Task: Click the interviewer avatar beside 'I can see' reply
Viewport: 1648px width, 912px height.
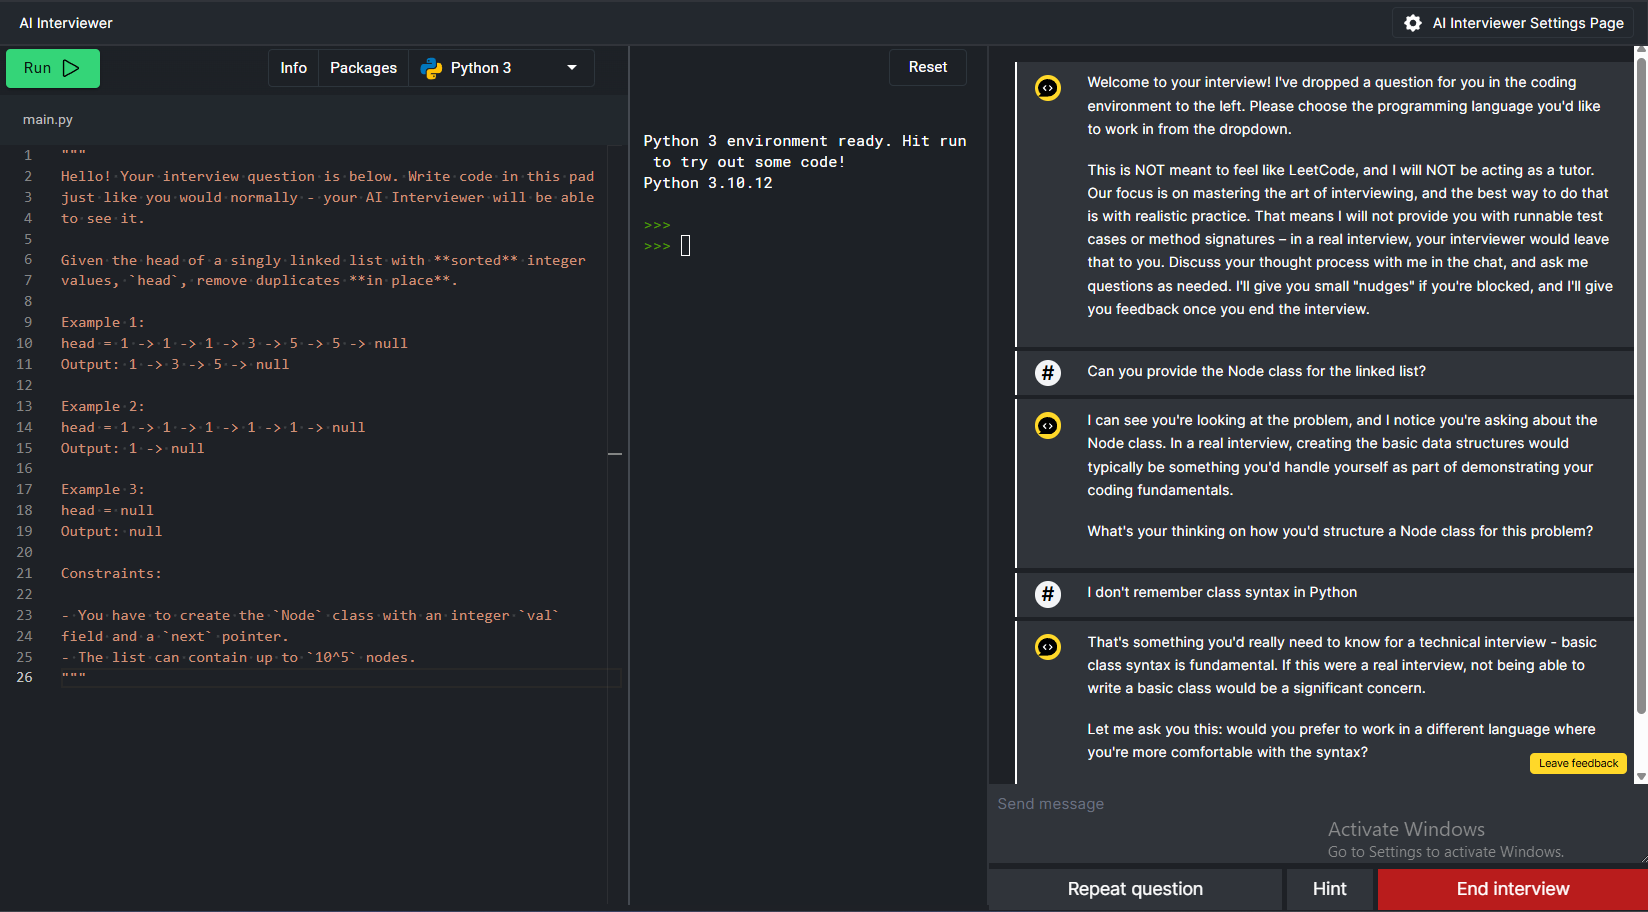Action: coord(1047,426)
